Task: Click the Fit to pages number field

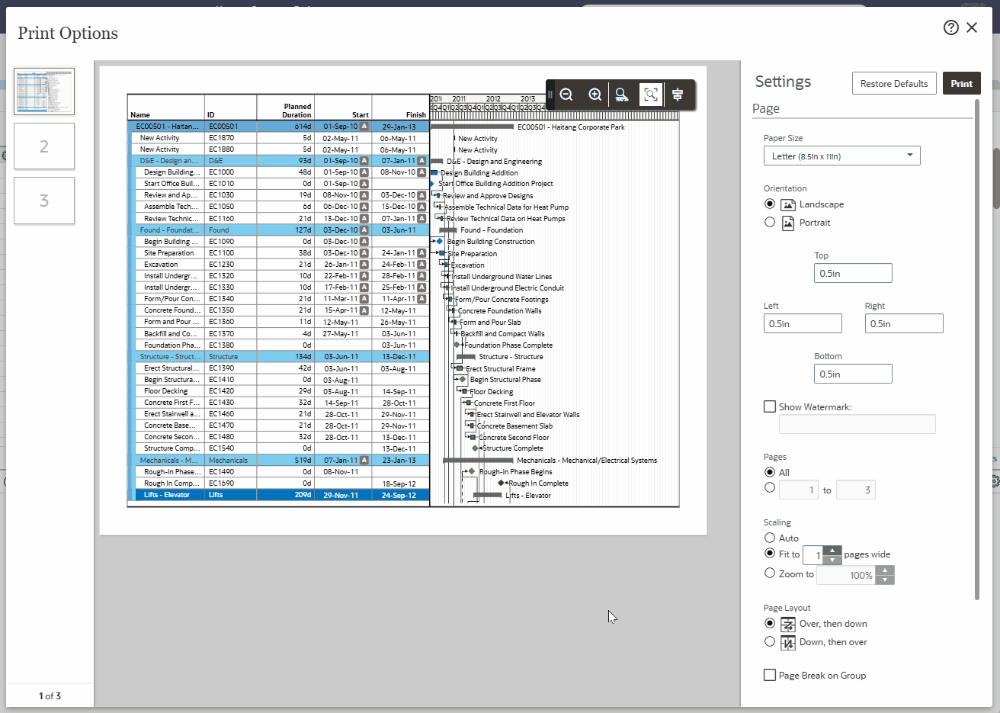Action: click(813, 555)
